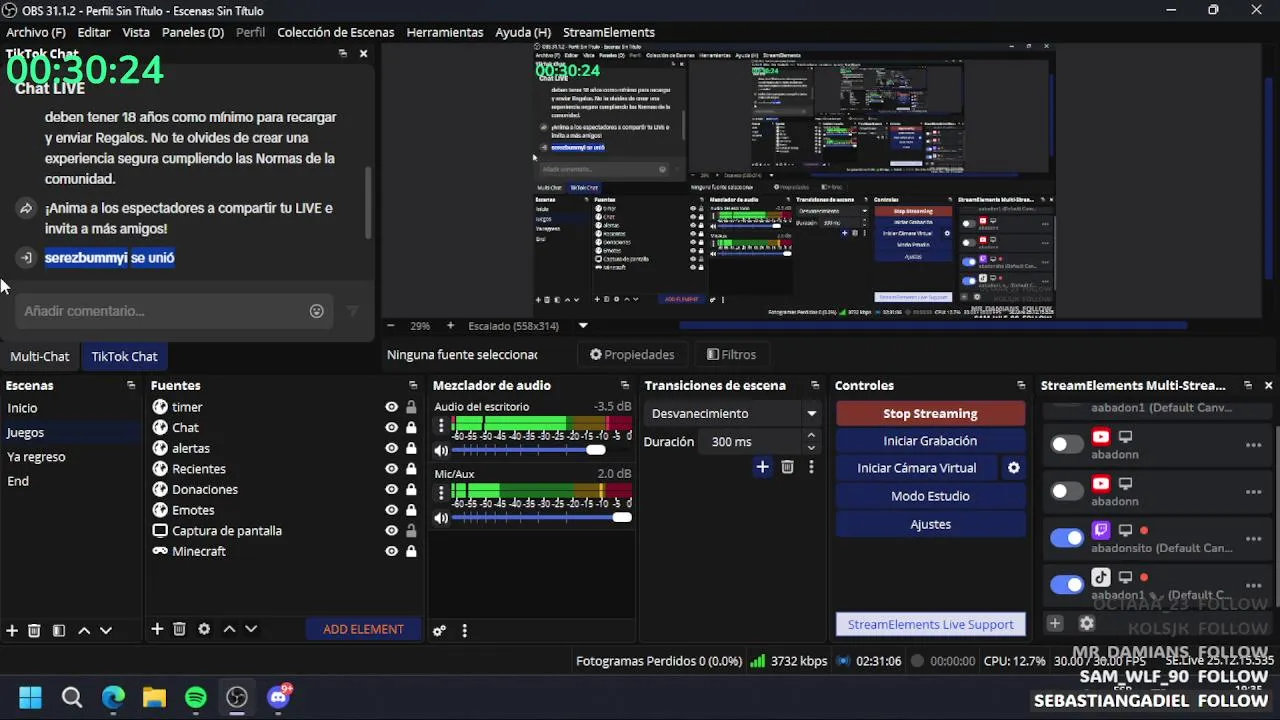
Task: Remove the scene transition with trash icon
Action: (x=787, y=467)
